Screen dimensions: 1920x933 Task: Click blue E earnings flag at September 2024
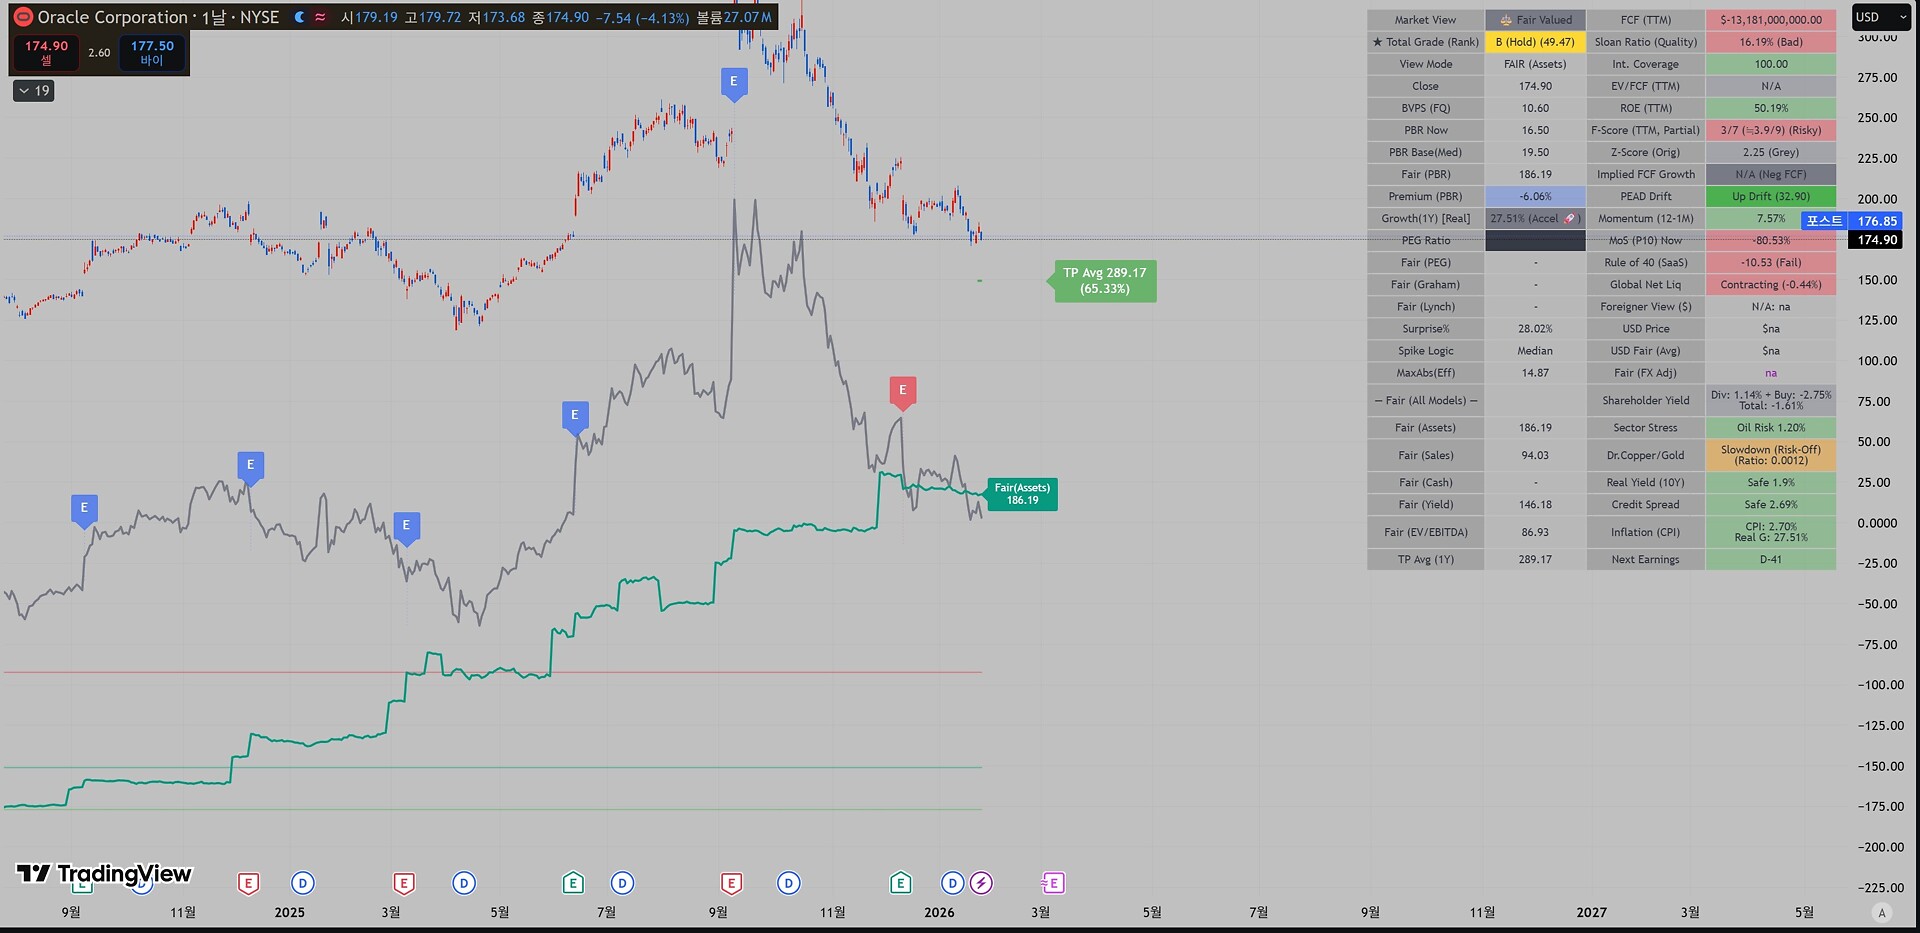[x=84, y=509]
